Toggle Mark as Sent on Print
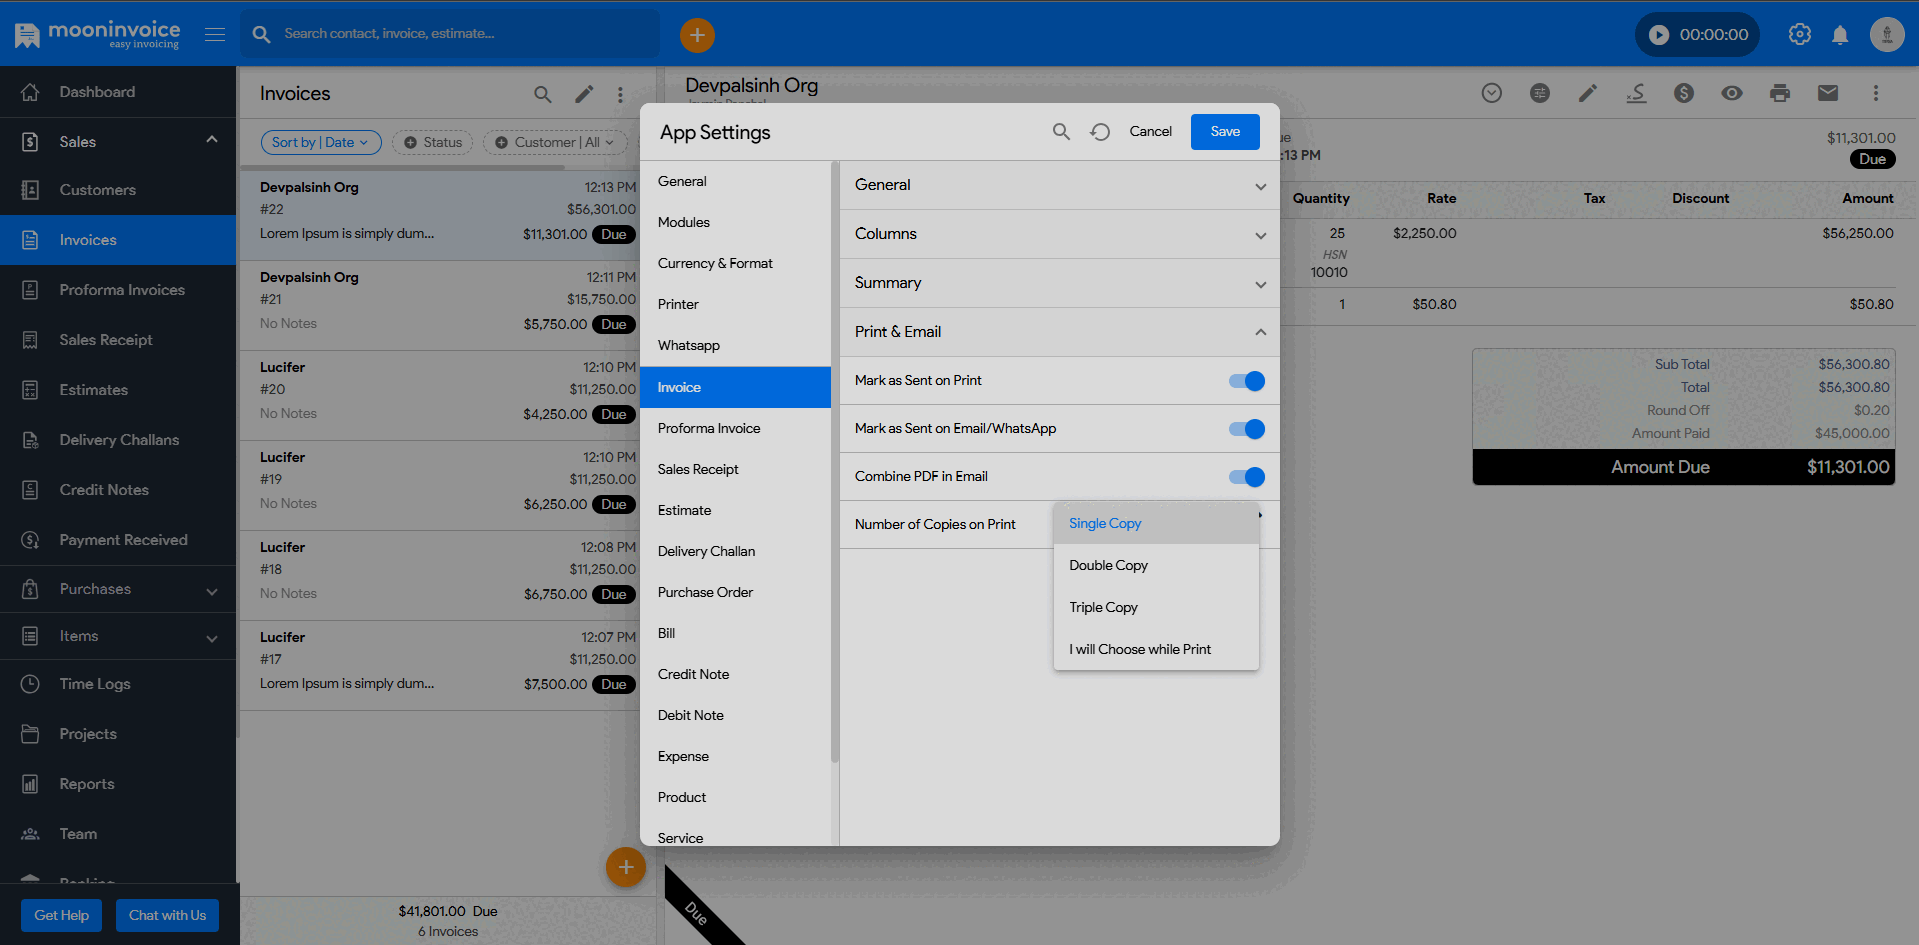1919x945 pixels. pyautogui.click(x=1247, y=381)
